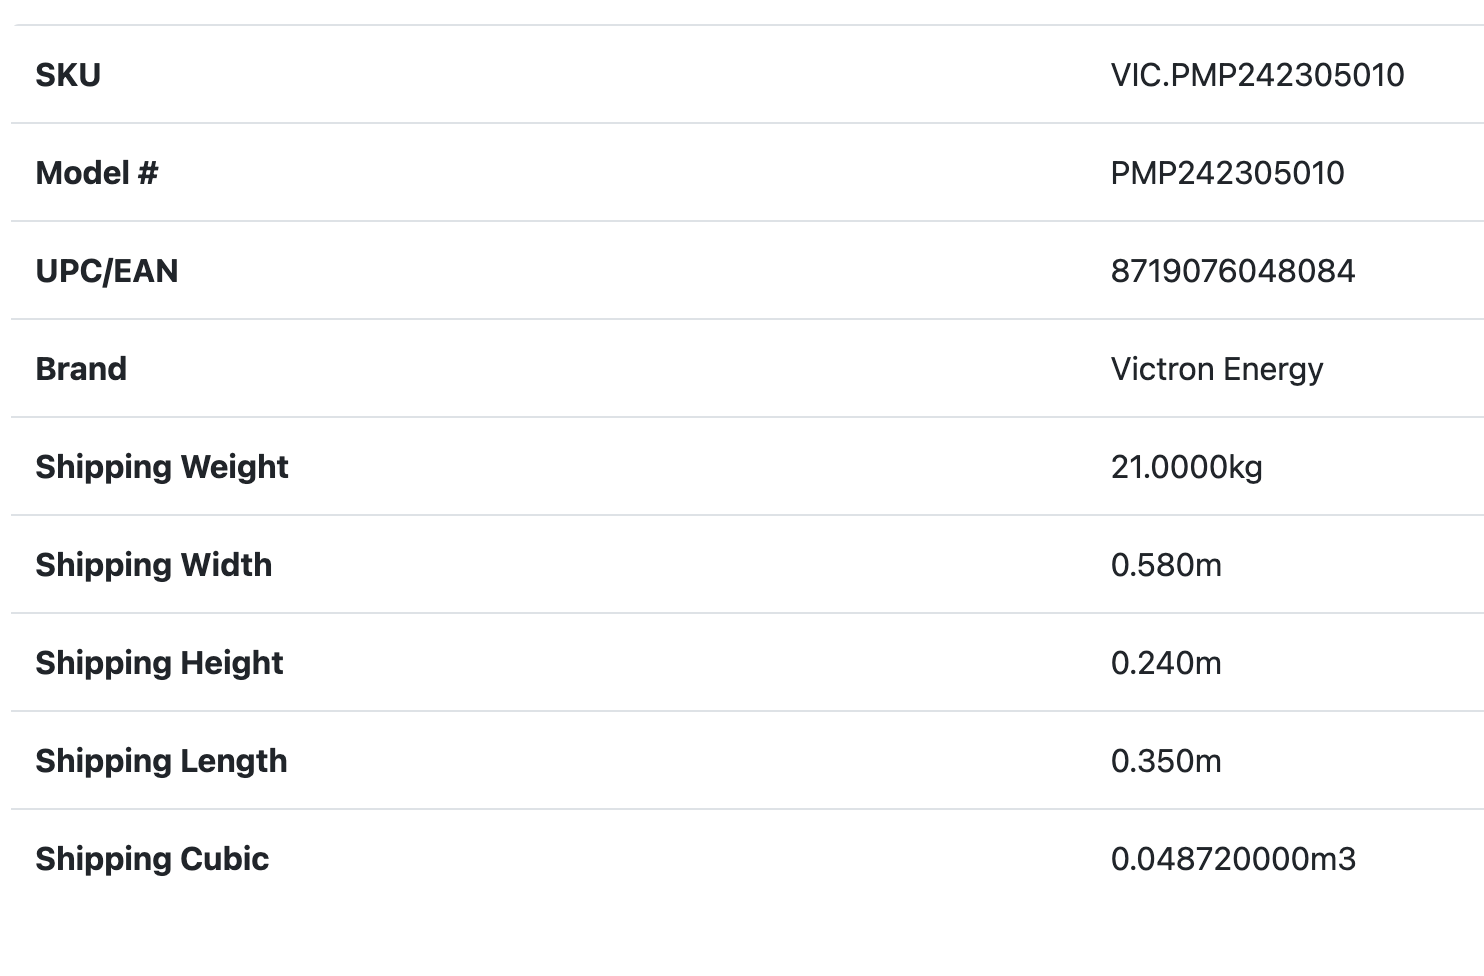Click the Shipping Length label
The height and width of the screenshot is (976, 1484).
click(161, 761)
